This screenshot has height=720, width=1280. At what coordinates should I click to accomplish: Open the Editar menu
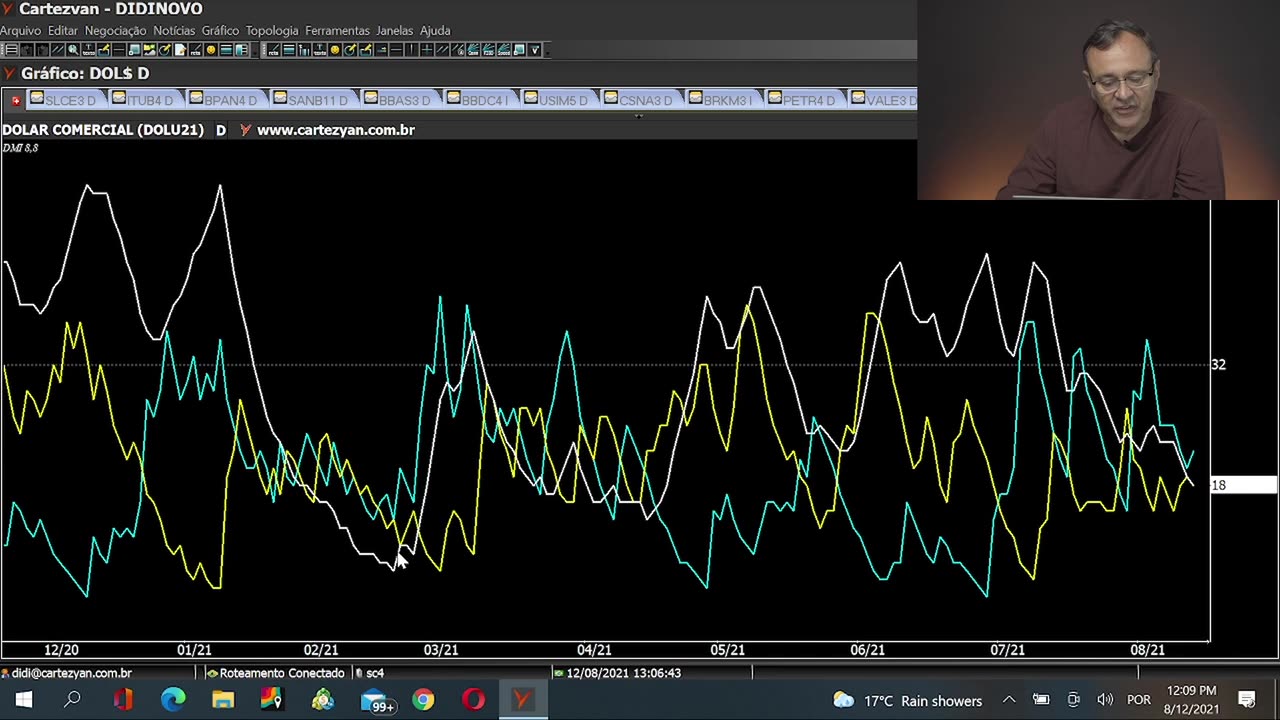[x=62, y=31]
